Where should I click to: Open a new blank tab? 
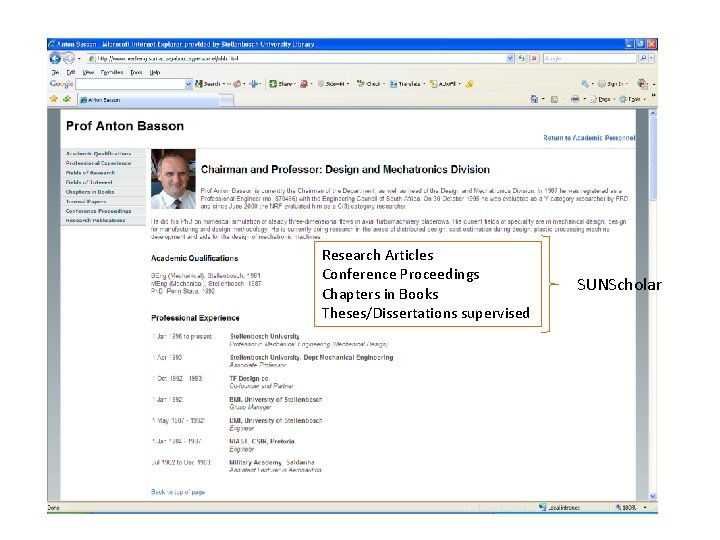point(227,100)
